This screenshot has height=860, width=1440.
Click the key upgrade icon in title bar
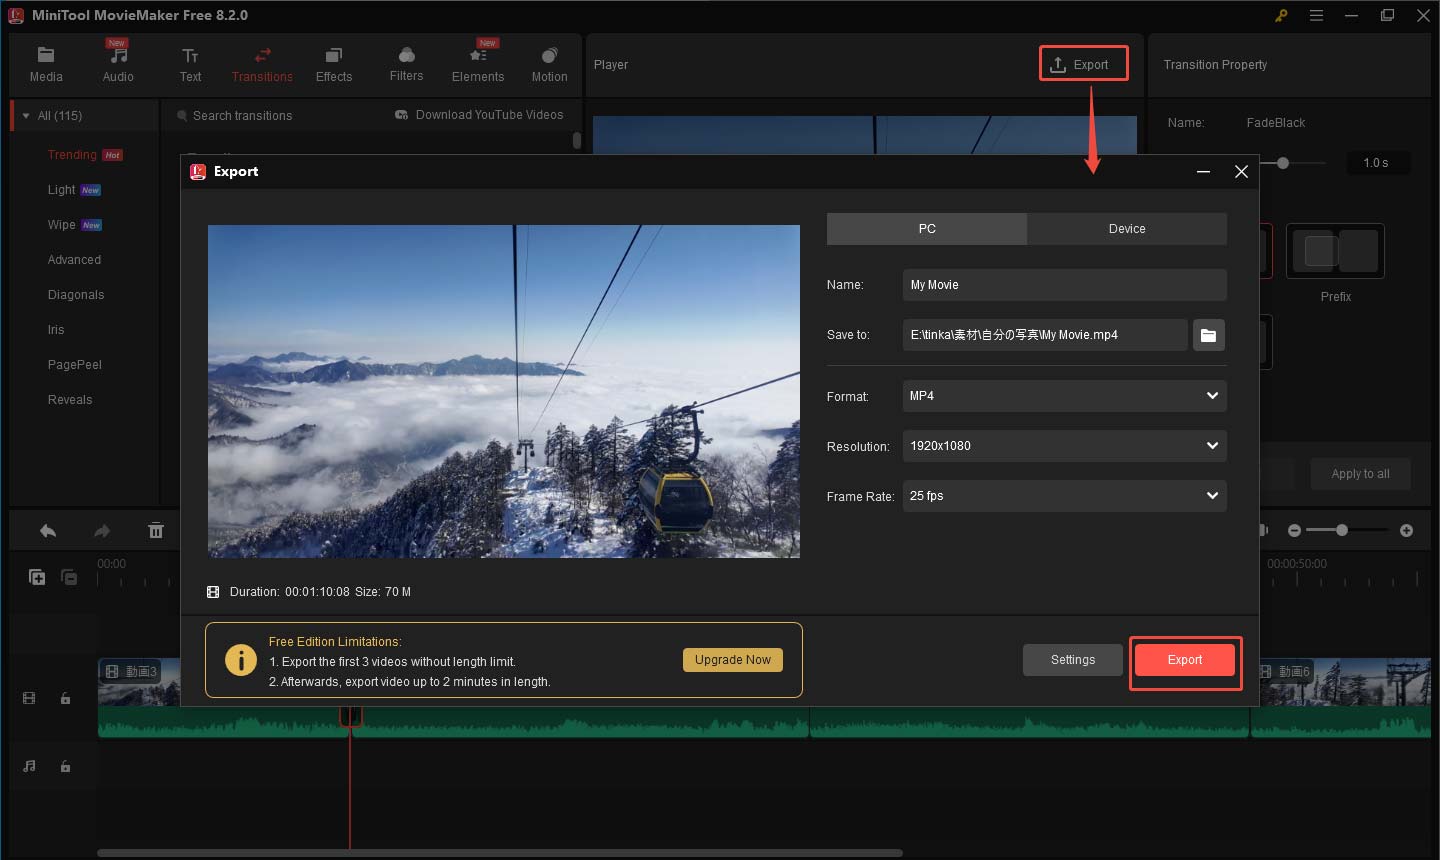coord(1281,15)
